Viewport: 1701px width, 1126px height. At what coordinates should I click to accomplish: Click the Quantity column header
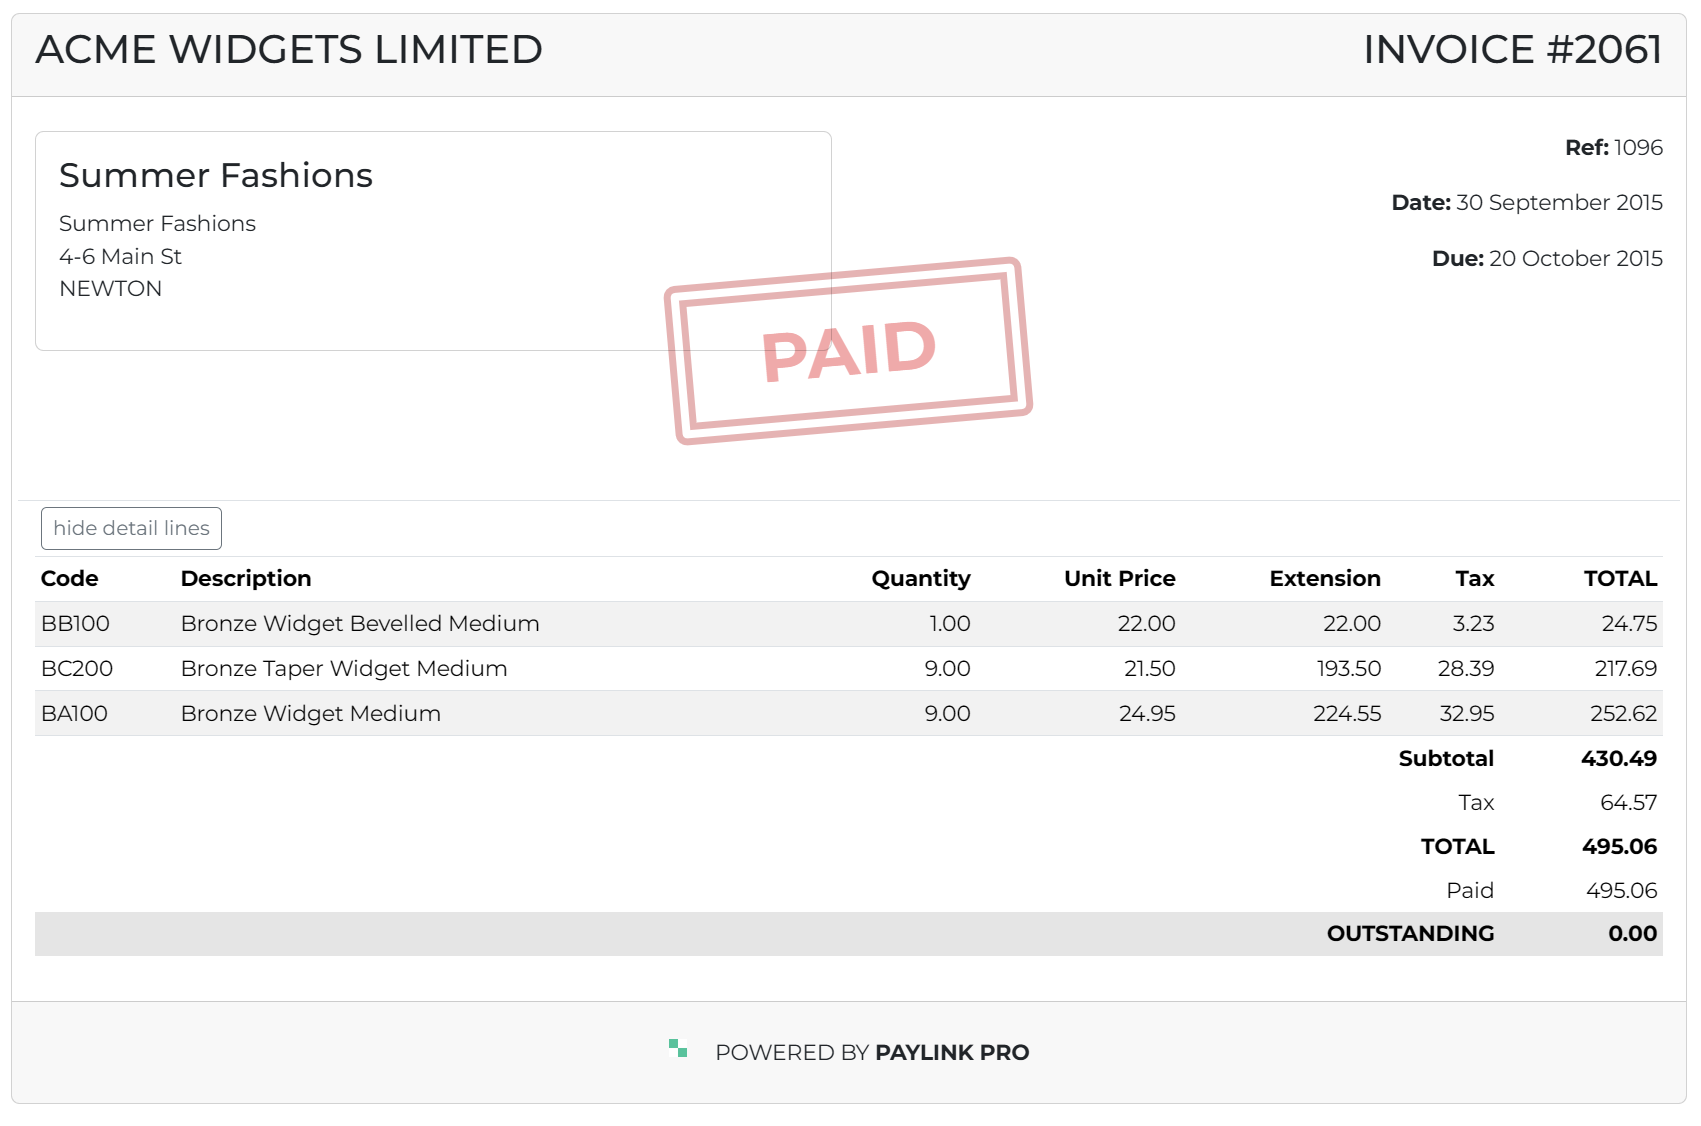tap(920, 578)
